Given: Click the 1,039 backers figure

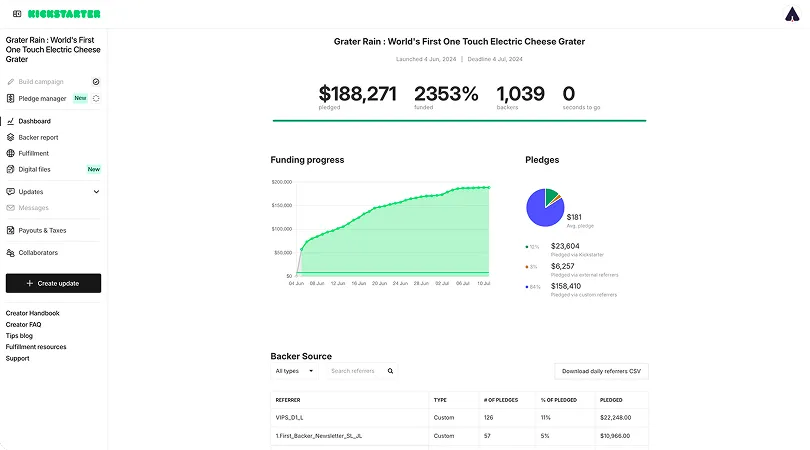Looking at the screenshot, I should 520,94.
